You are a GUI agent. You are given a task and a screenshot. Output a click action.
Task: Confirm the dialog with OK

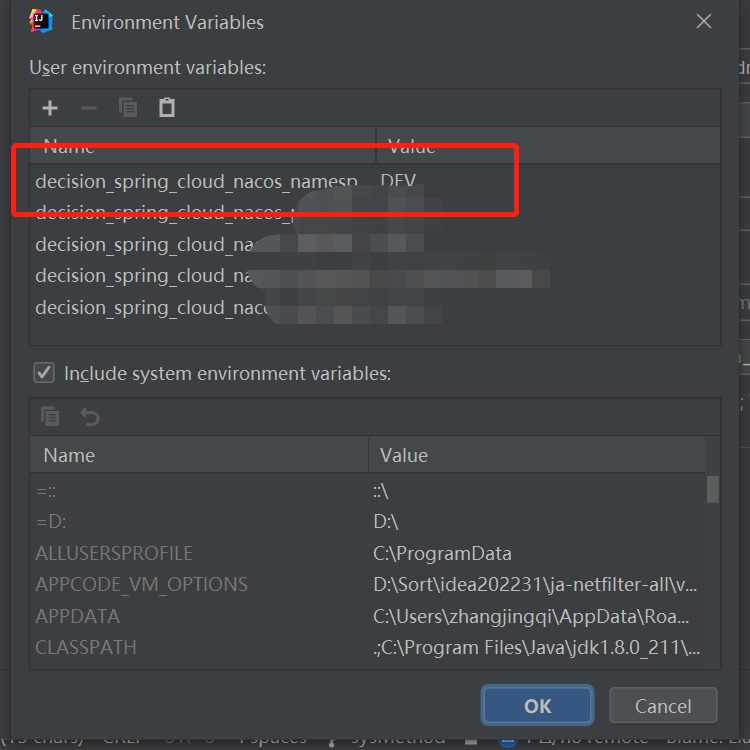tap(537, 706)
